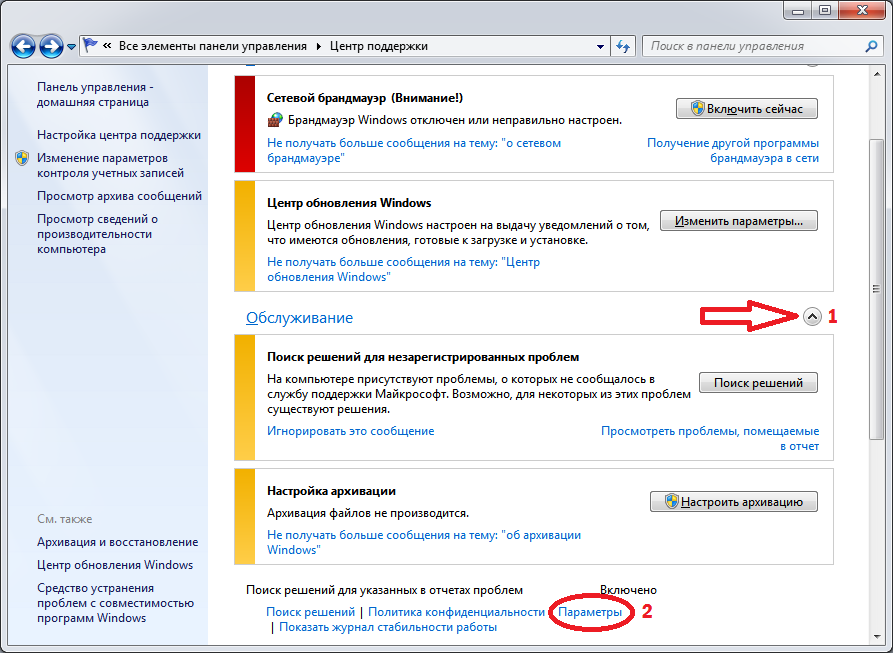Screen dimensions: 893x653
Task: Click Игнорировать это сообщение link
Action: (350, 431)
